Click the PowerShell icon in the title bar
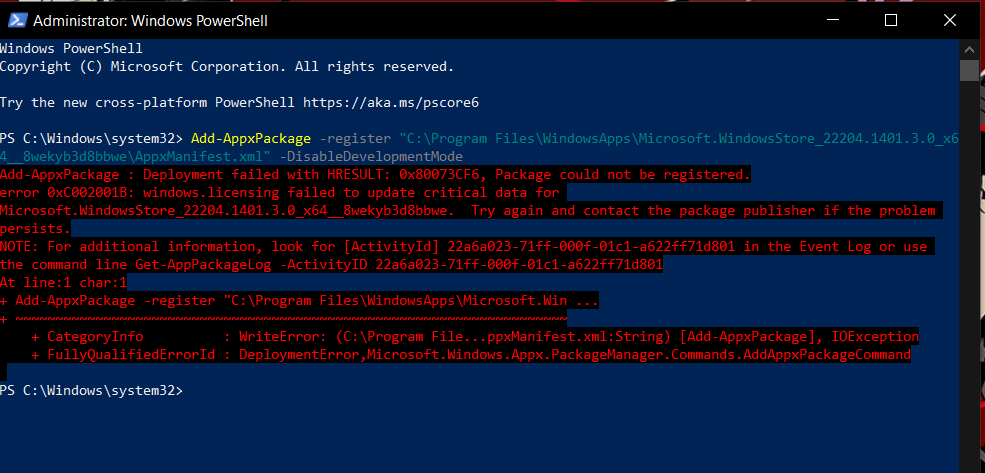Image resolution: width=985 pixels, height=473 pixels. 16,21
